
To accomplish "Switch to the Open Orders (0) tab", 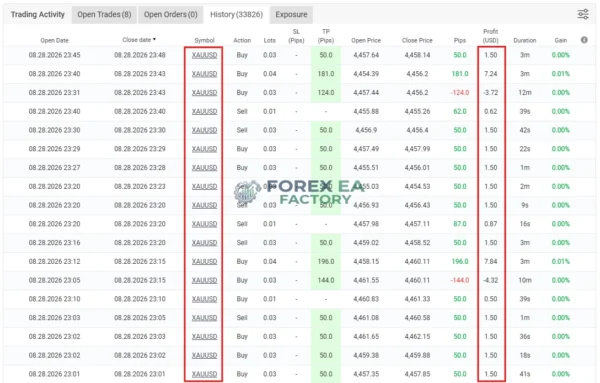I will coord(170,15).
